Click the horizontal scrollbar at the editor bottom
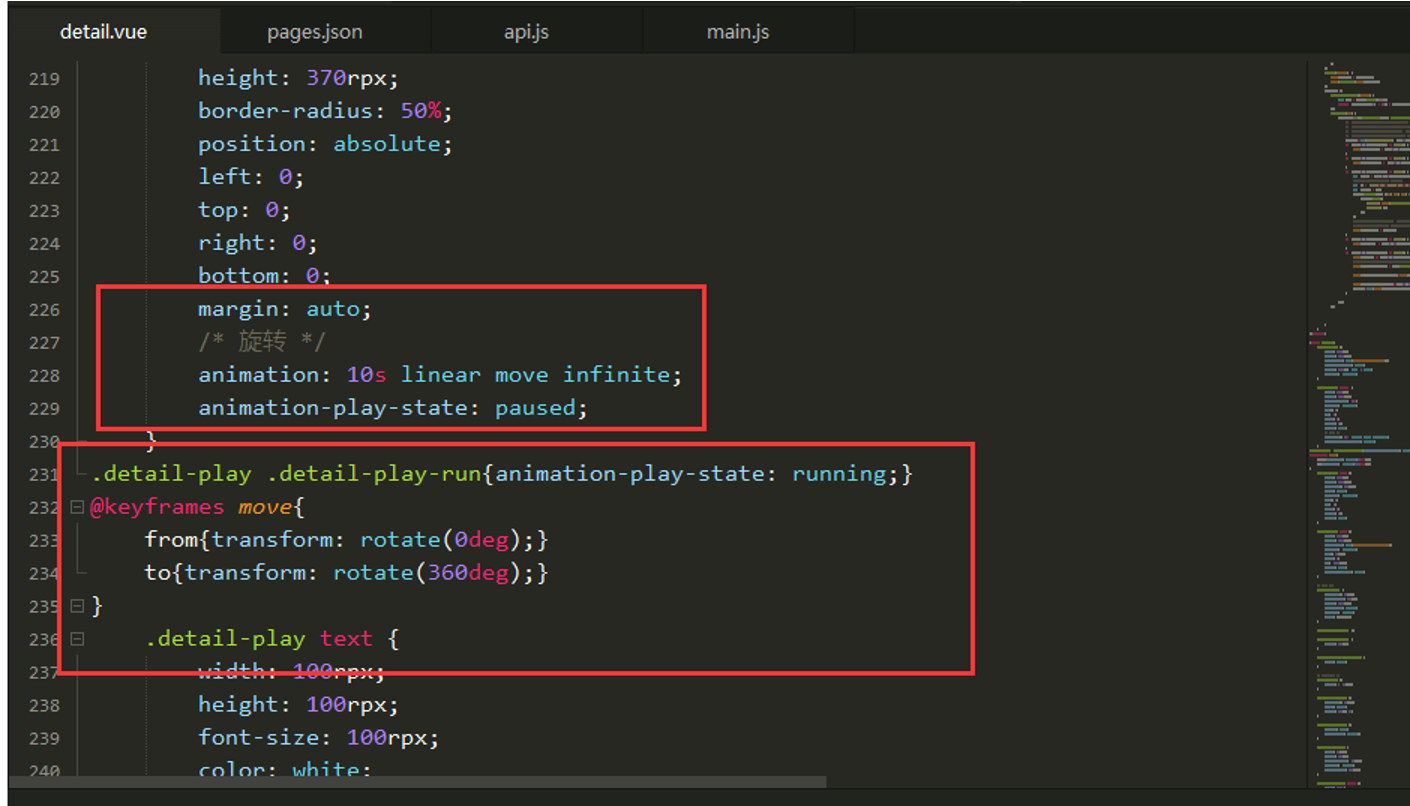 [x=418, y=782]
